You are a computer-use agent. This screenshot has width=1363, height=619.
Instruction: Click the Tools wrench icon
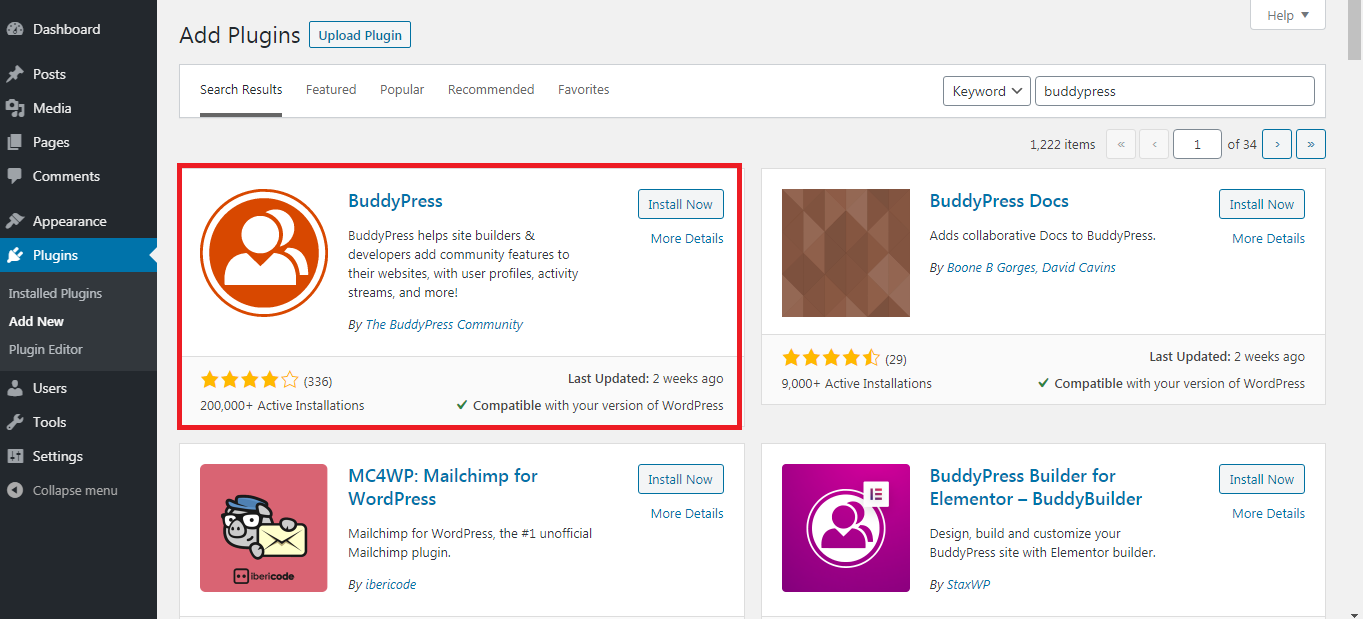tap(15, 422)
